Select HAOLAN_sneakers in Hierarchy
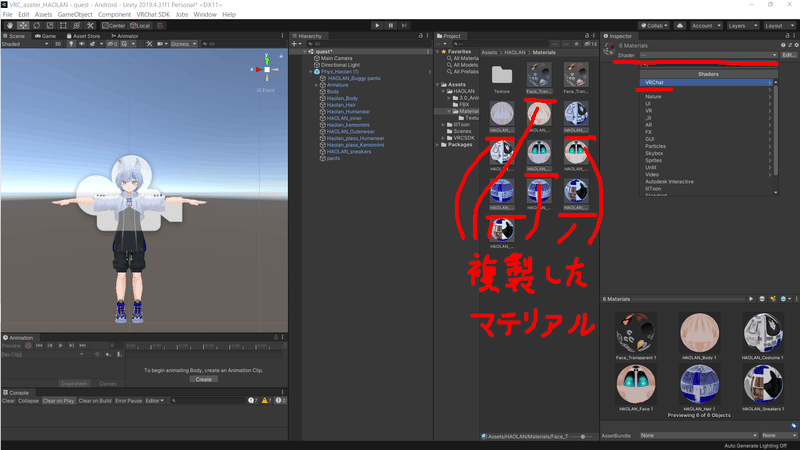 (349, 152)
